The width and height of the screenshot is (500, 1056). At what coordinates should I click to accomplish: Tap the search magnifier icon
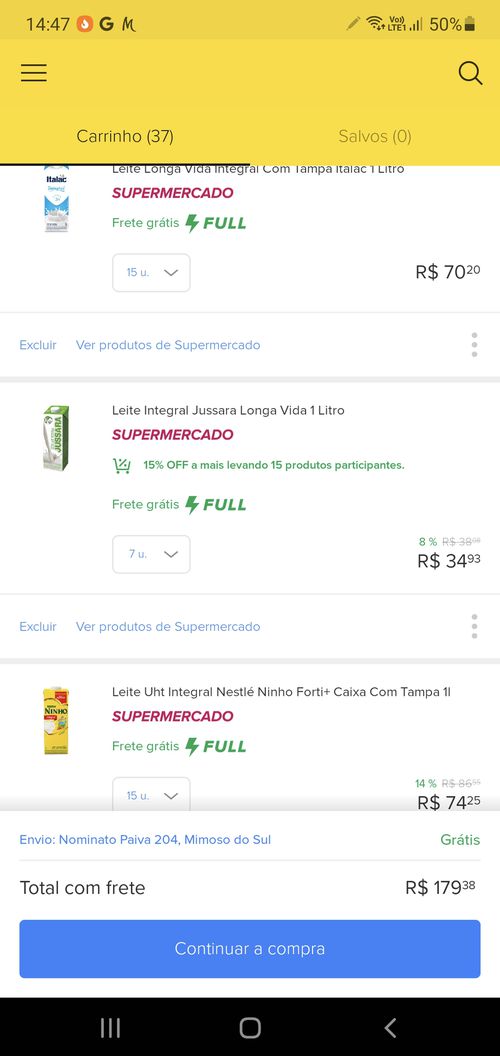click(x=470, y=73)
